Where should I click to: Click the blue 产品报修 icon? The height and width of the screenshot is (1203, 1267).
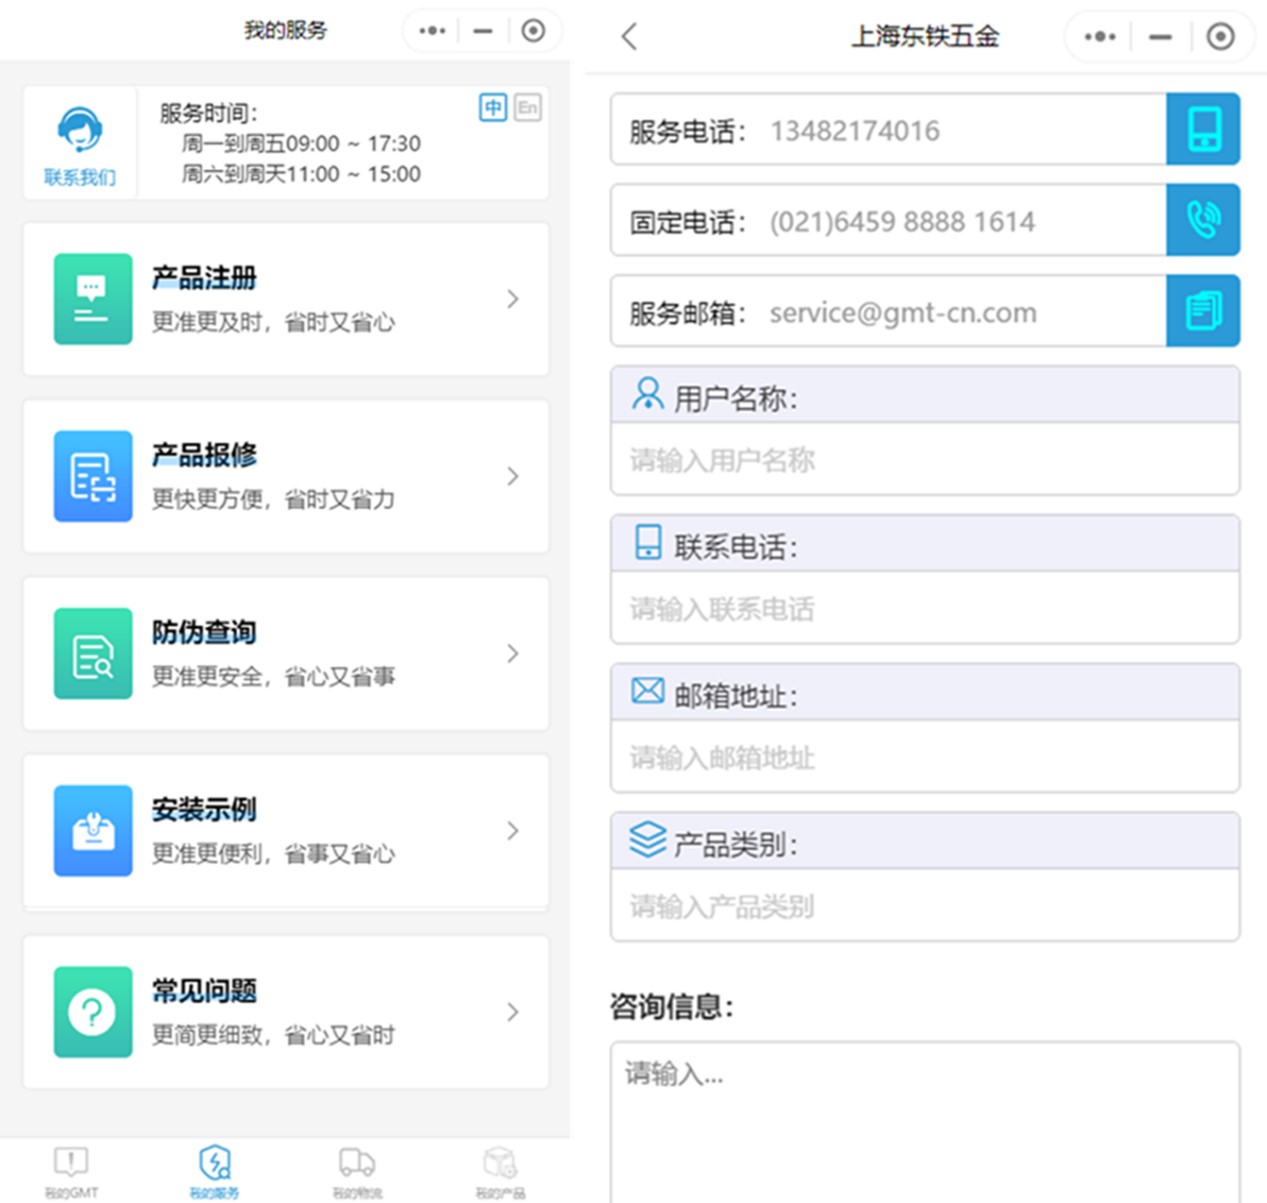[93, 476]
